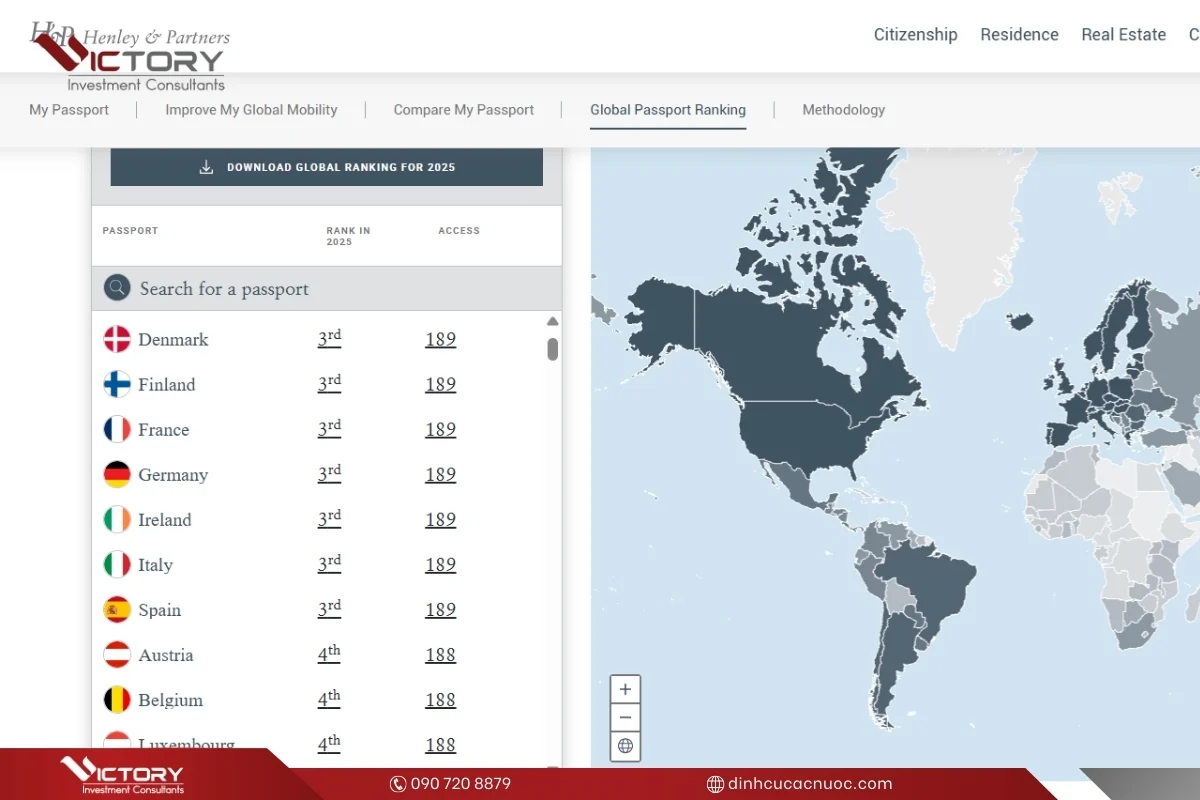Switch to Compare My Passport tab

[x=463, y=110]
